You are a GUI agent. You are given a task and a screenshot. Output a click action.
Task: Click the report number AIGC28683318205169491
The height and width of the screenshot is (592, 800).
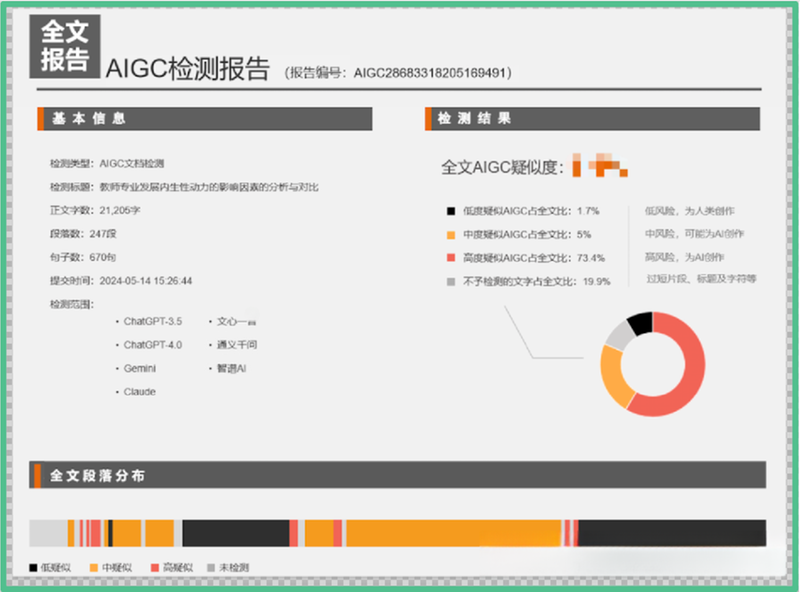[x=432, y=72]
